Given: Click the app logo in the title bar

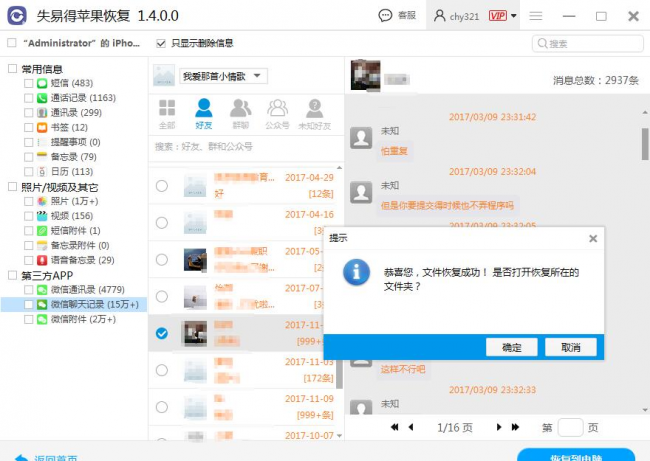Looking at the screenshot, I should coord(17,16).
